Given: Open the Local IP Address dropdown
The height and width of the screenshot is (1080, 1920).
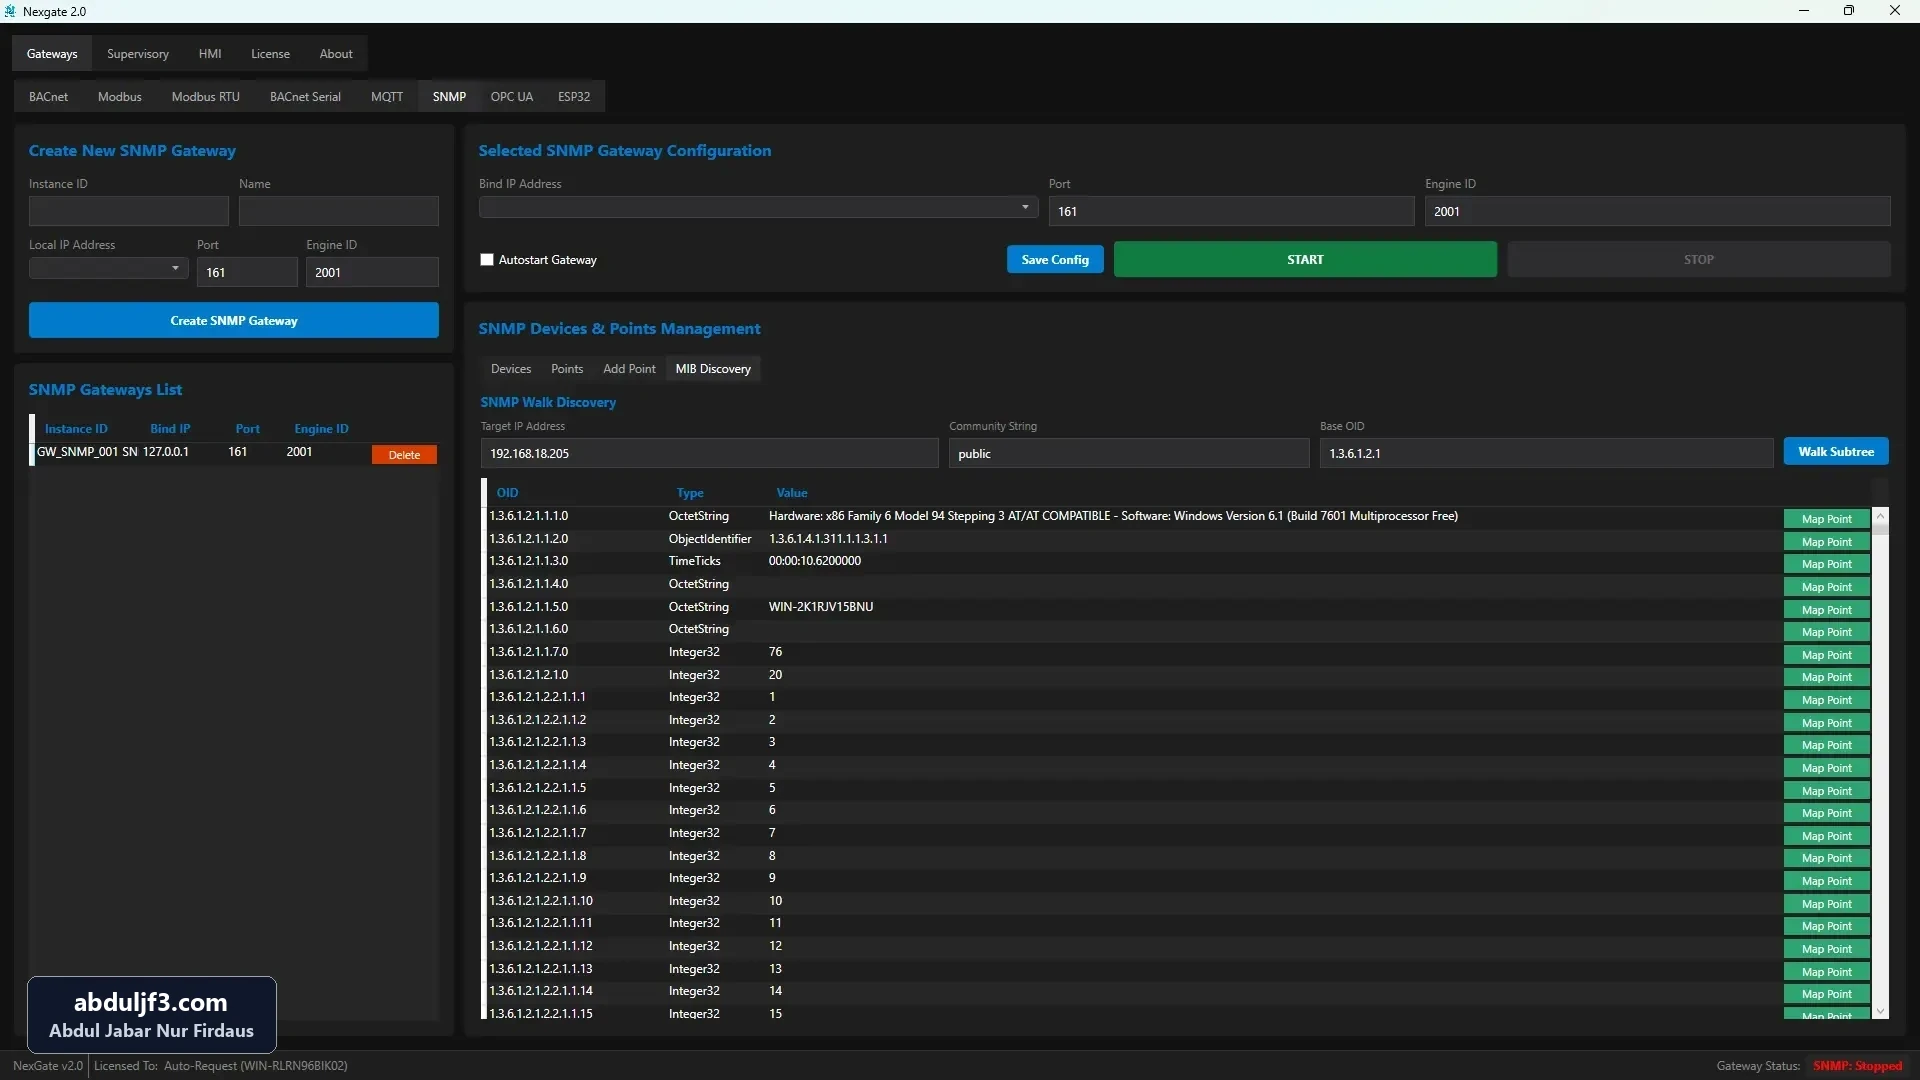Looking at the screenshot, I should pyautogui.click(x=108, y=269).
